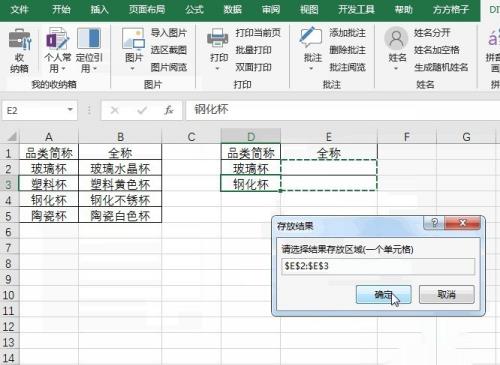Expand the 批注 dropdown arrow
The height and width of the screenshot is (365, 500).
[x=311, y=69]
